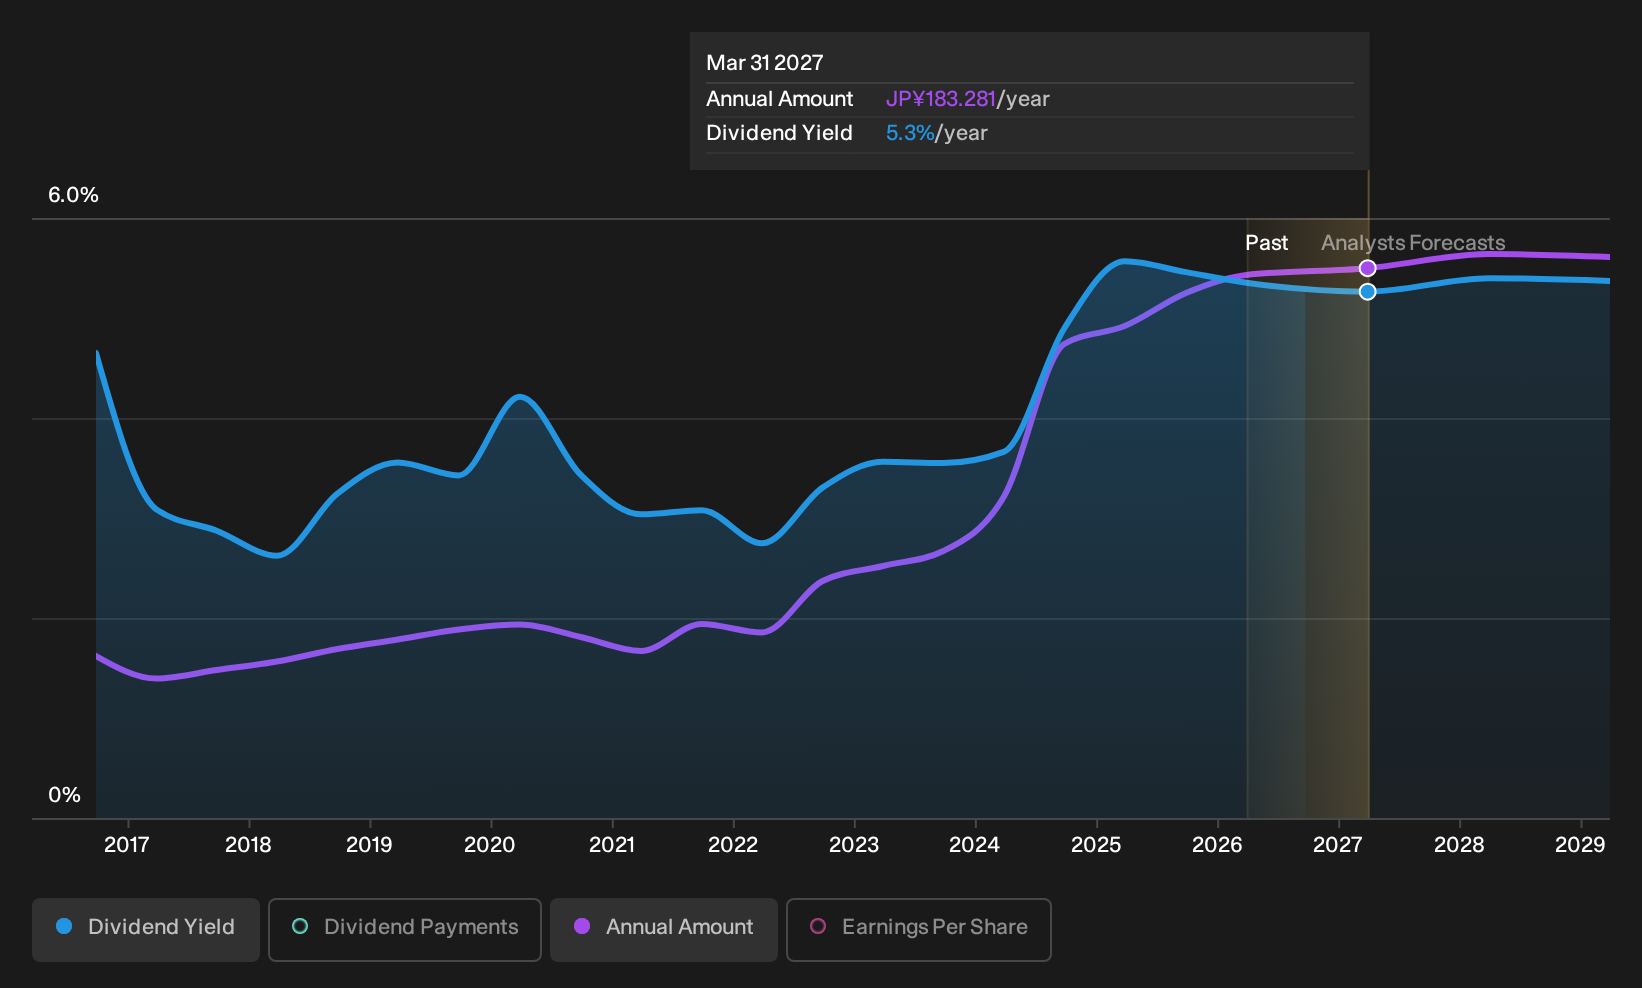Click the blue Dividend Yield legend dot
This screenshot has width=1642, height=988.
point(64,927)
